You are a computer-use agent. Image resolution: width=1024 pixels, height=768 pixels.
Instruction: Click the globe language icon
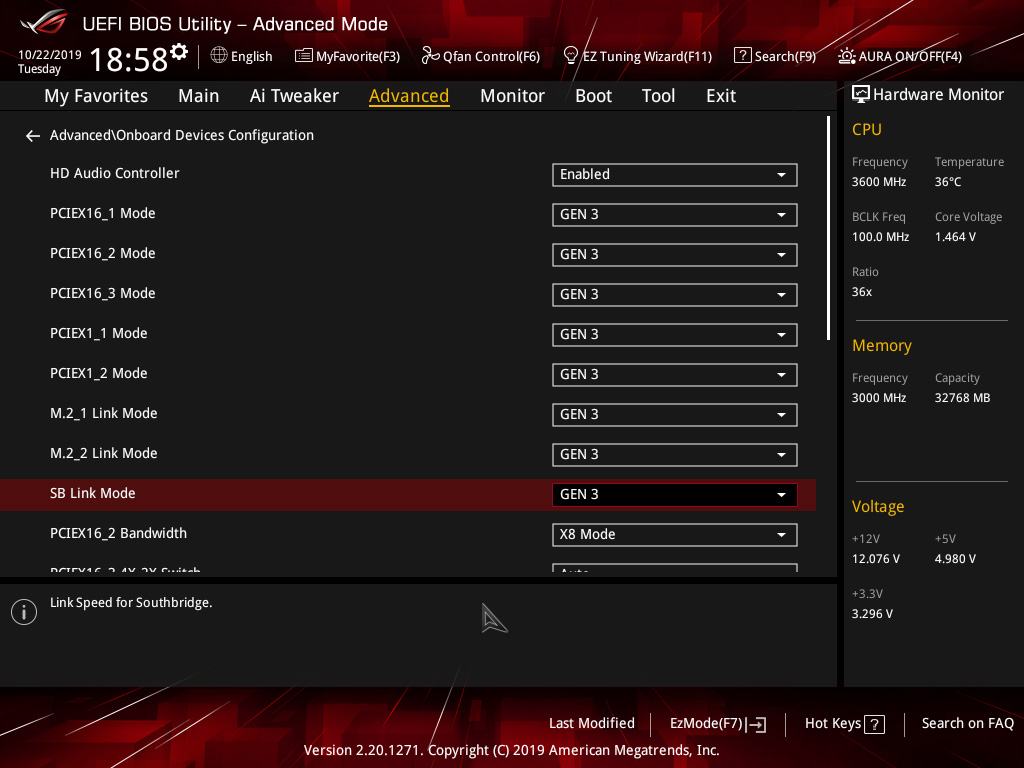click(219, 56)
